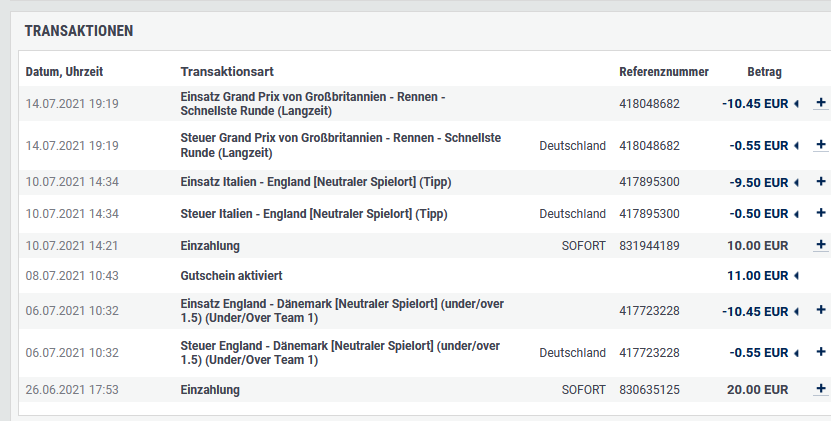This screenshot has height=421, width=831.
Task: Click arrow beside -10.45 EUR England - Dänemark
Action: (796, 311)
